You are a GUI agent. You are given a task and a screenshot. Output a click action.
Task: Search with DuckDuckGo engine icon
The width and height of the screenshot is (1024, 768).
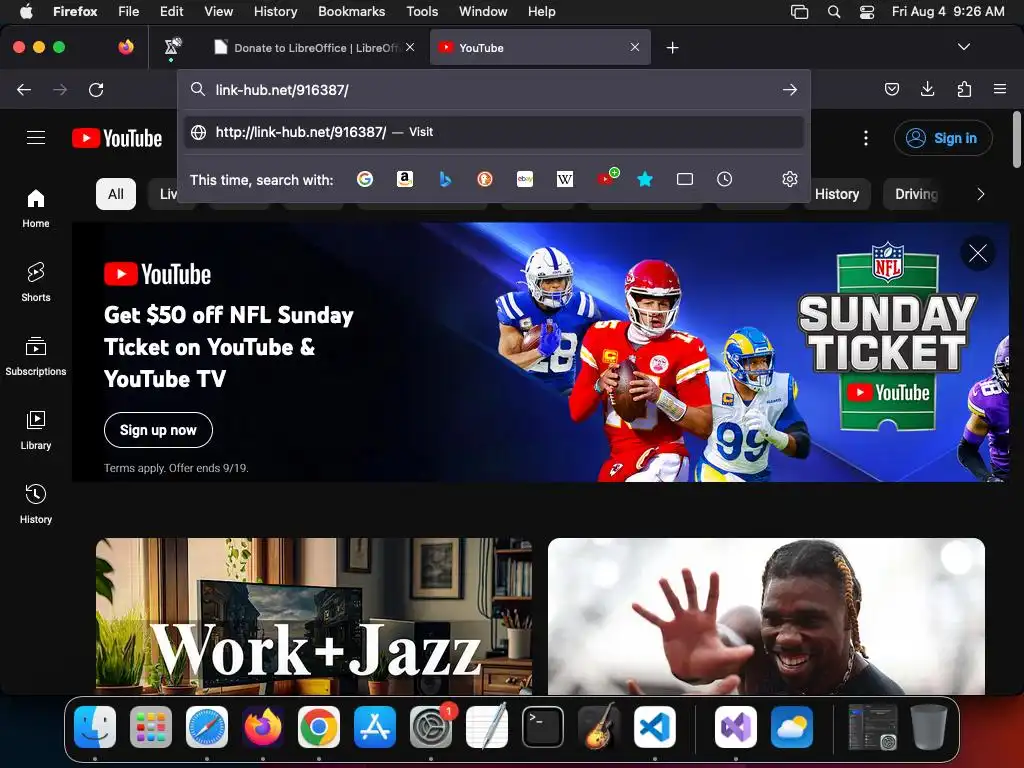pos(485,179)
